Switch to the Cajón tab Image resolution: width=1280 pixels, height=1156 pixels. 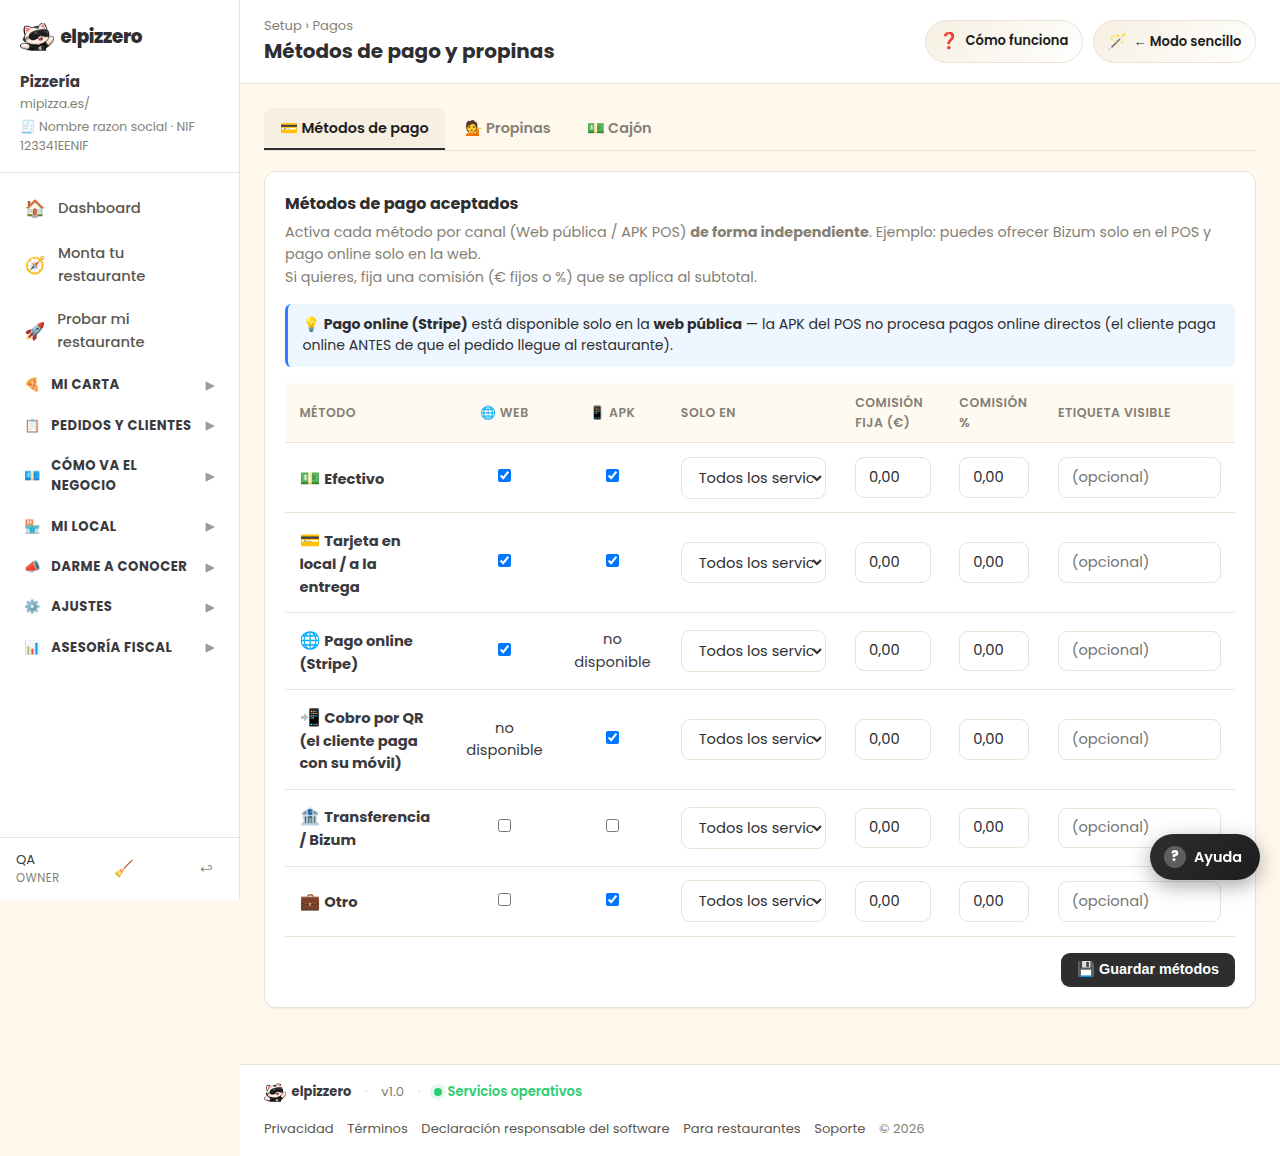619,128
